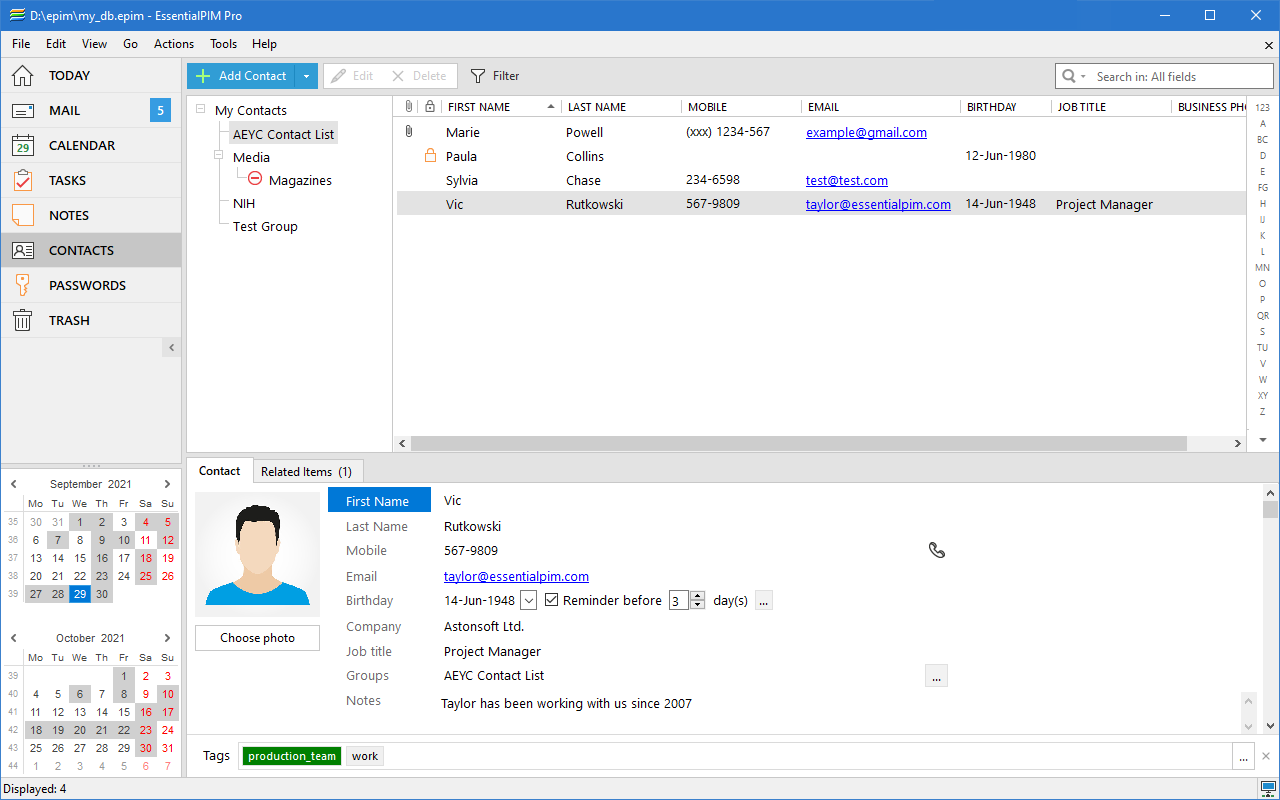Click the Choose photo button
The width and height of the screenshot is (1280, 800).
(x=257, y=638)
